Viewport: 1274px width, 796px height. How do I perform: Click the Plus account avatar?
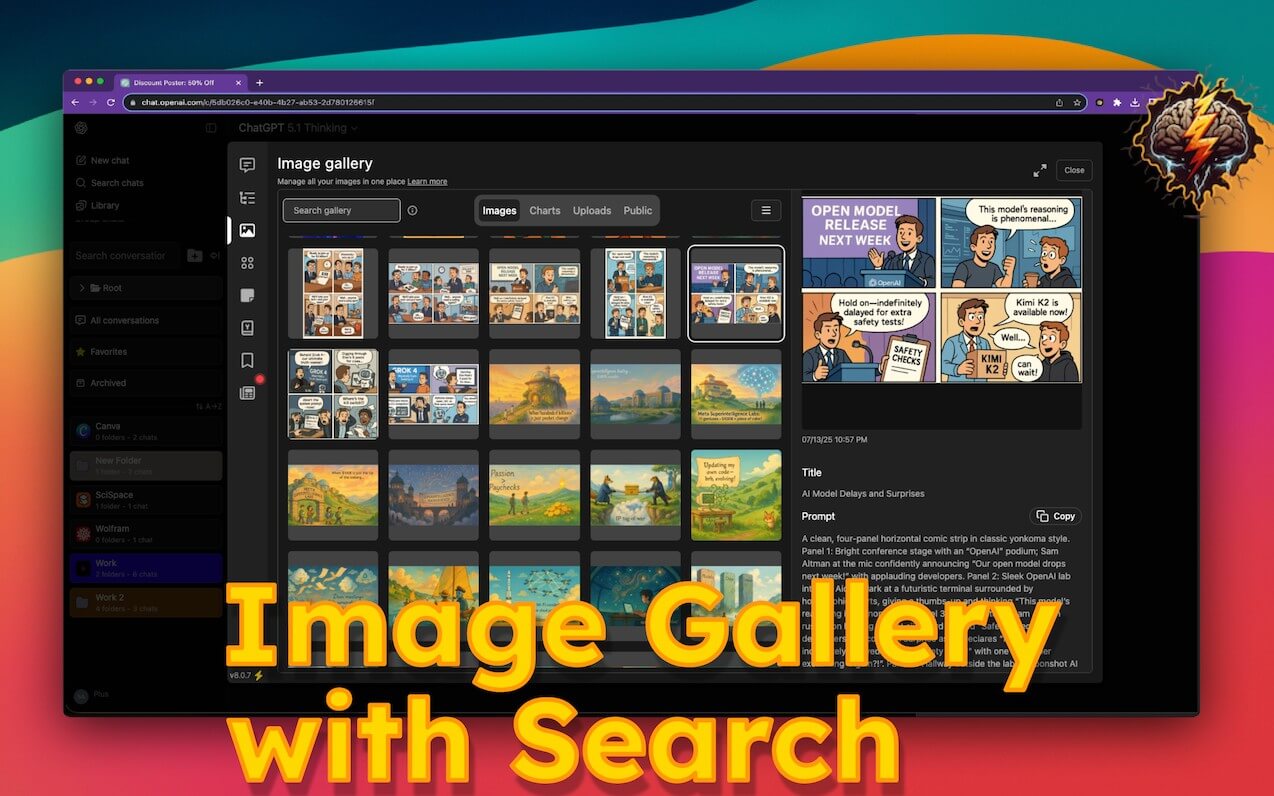[81, 695]
